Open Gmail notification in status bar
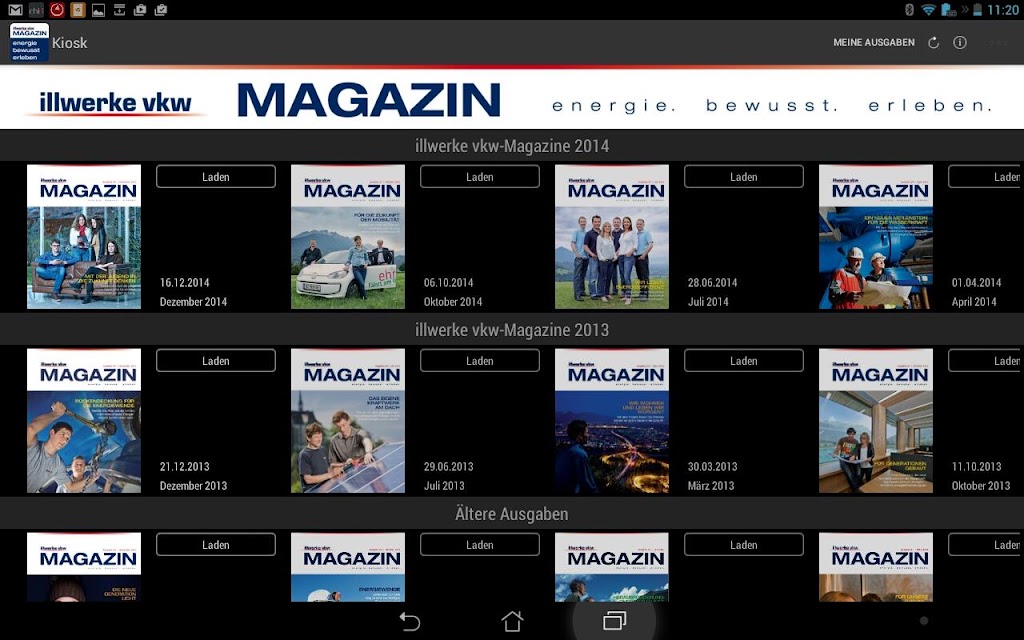The image size is (1024, 640). click(x=14, y=10)
